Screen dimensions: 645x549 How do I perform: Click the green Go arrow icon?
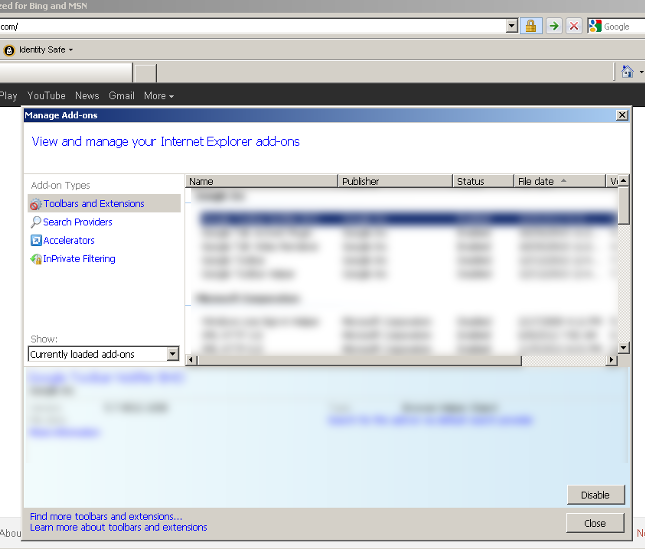pyautogui.click(x=553, y=26)
